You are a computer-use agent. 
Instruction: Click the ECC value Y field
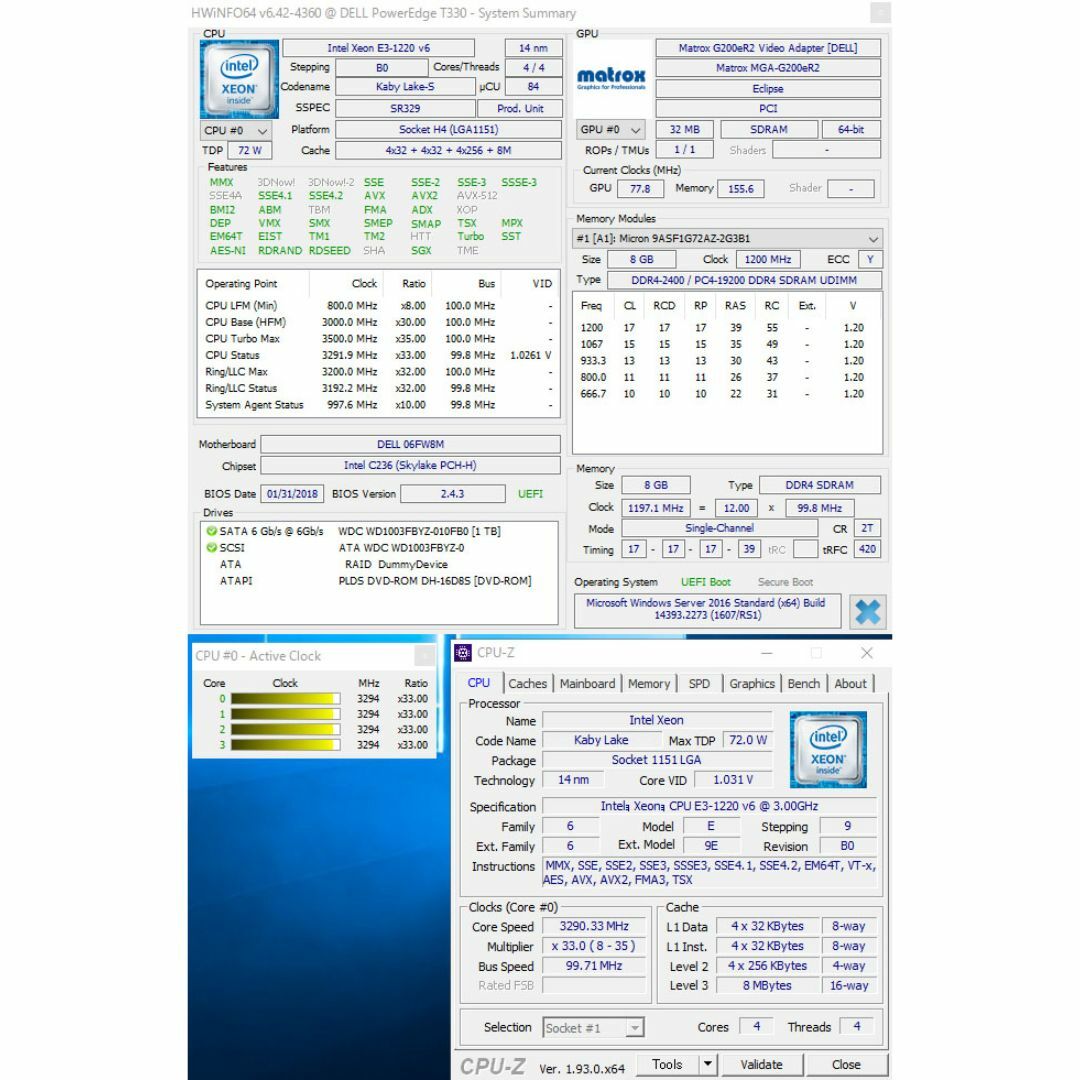point(870,260)
